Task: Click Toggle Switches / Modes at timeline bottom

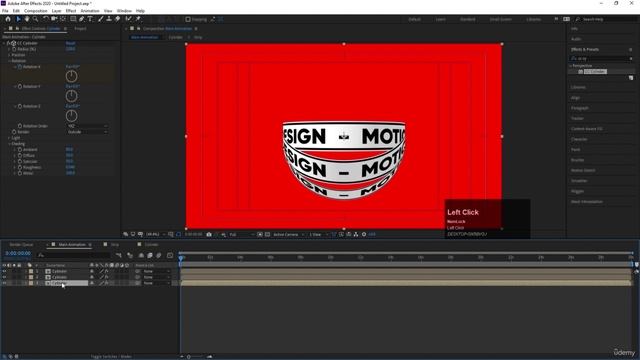Action: click(111, 356)
